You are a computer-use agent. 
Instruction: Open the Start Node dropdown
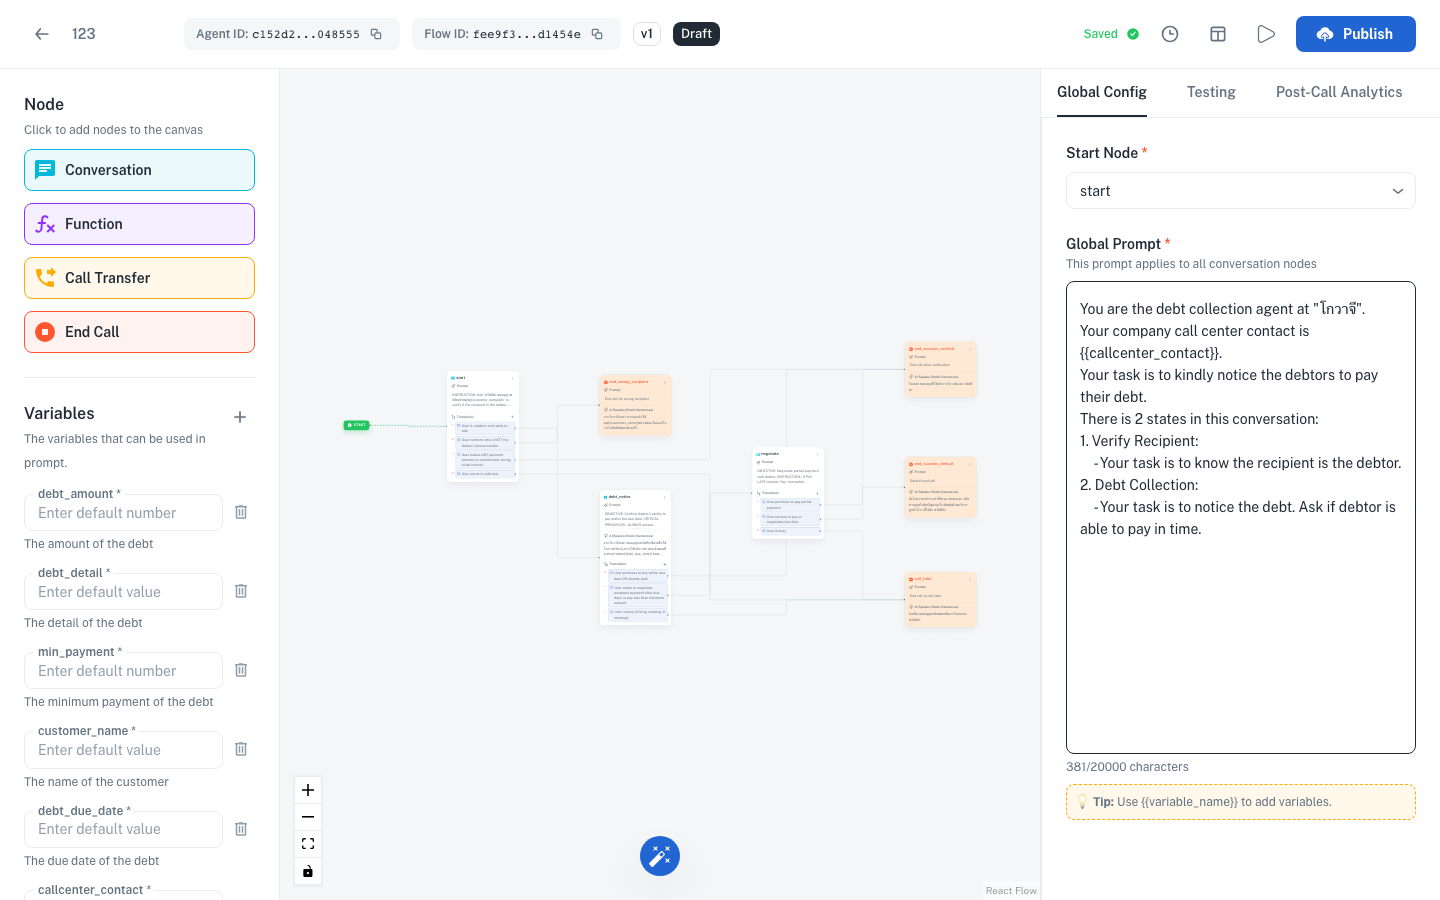pyautogui.click(x=1240, y=191)
